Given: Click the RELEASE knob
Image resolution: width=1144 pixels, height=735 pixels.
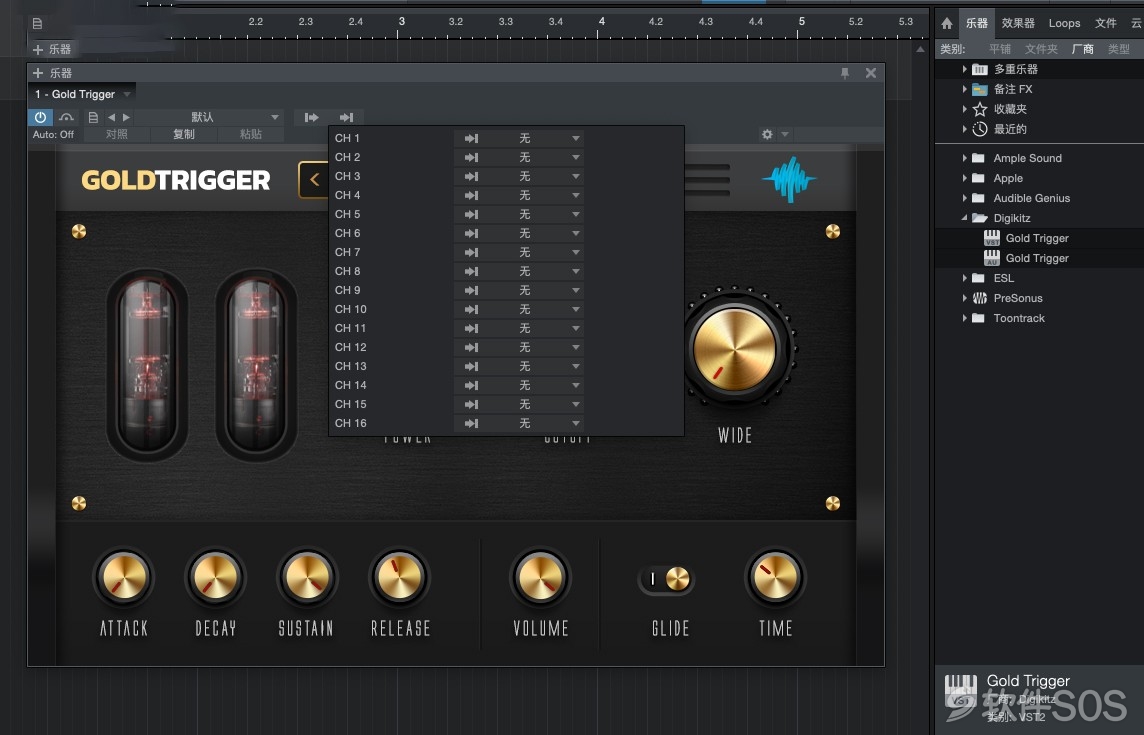Looking at the screenshot, I should [x=399, y=577].
